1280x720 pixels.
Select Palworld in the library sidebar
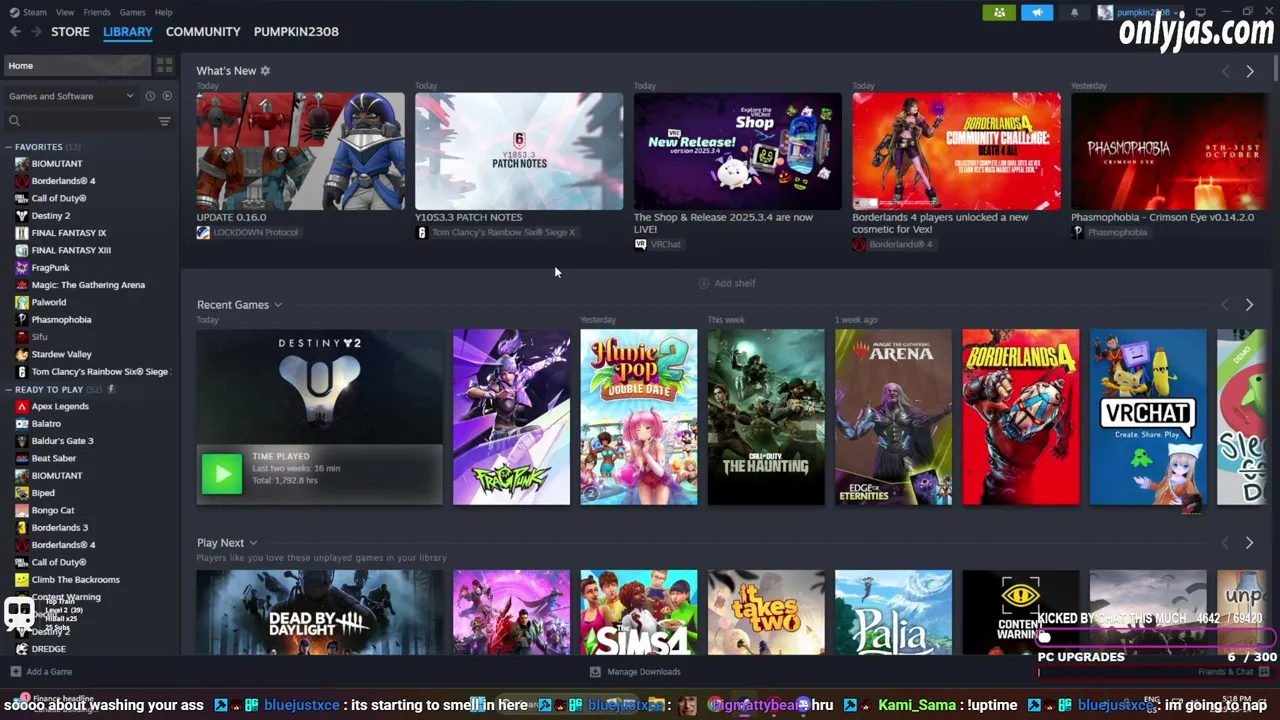pos(48,302)
